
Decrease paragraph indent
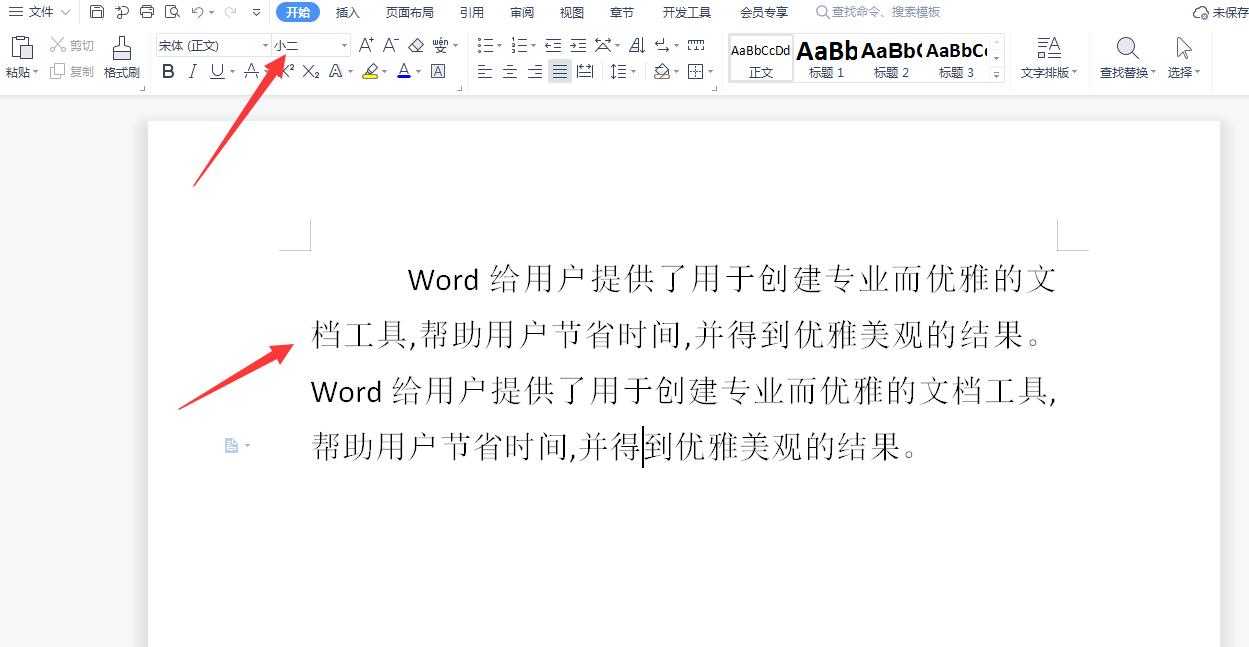click(x=552, y=45)
